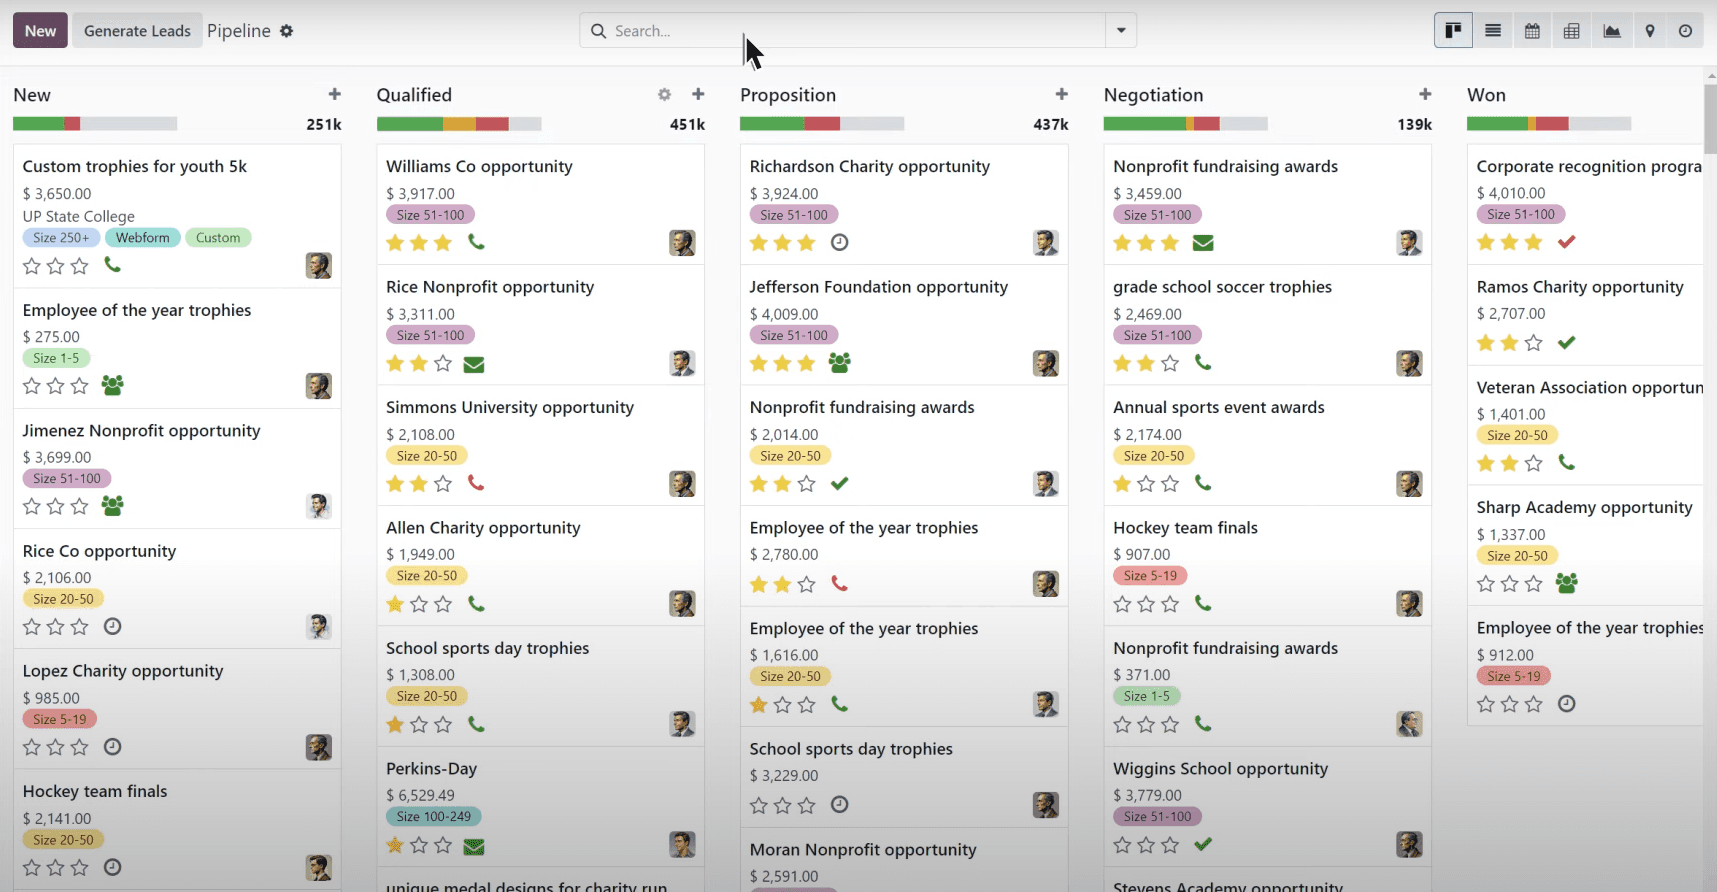Click red phone icon on Simmons University card
The height and width of the screenshot is (892, 1717).
click(x=476, y=483)
